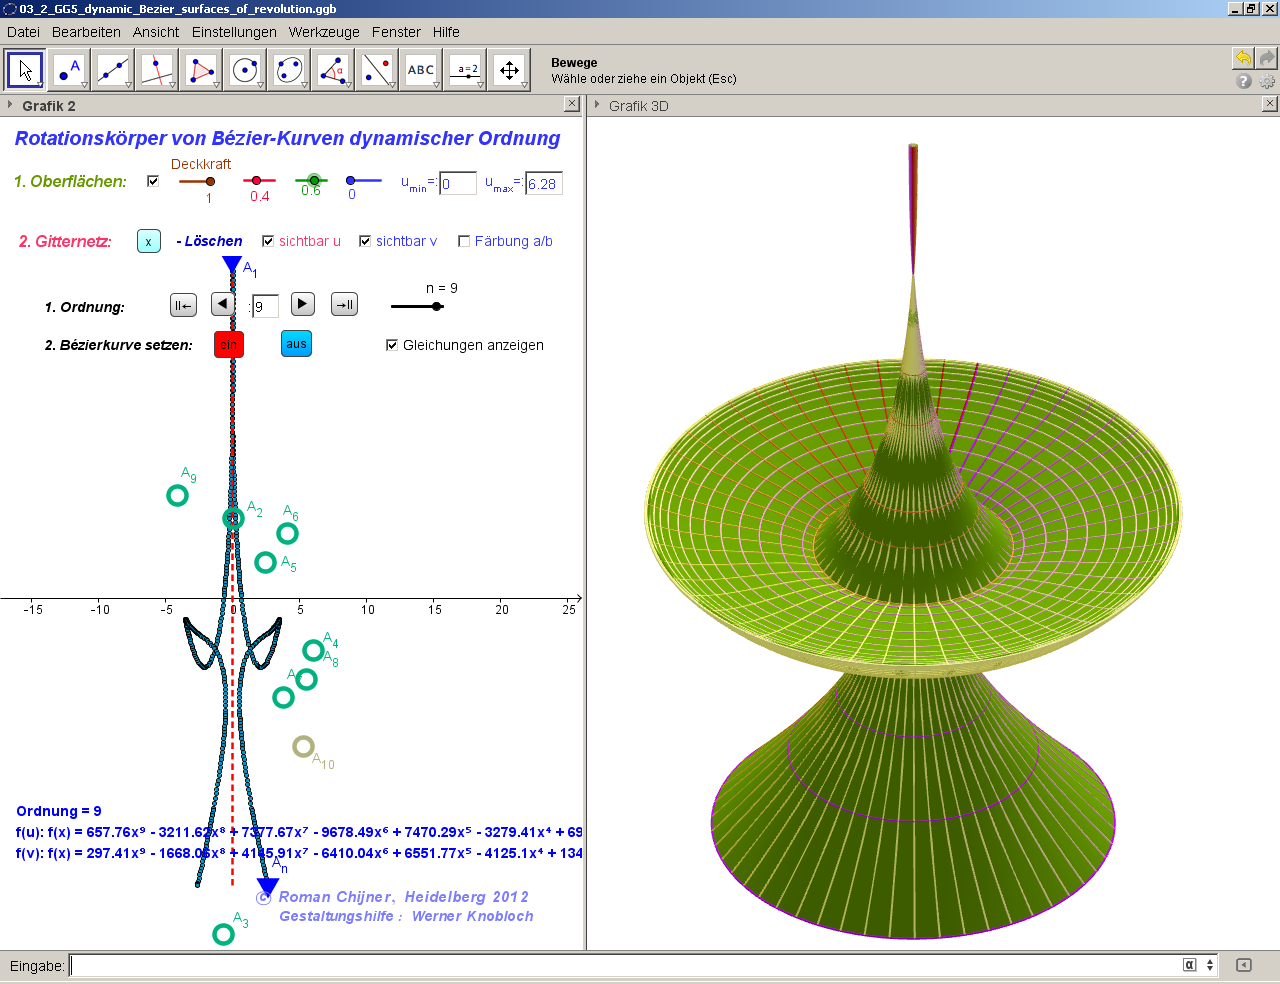This screenshot has height=984, width=1280.
Task: Select the Angle tool
Action: [x=333, y=71]
